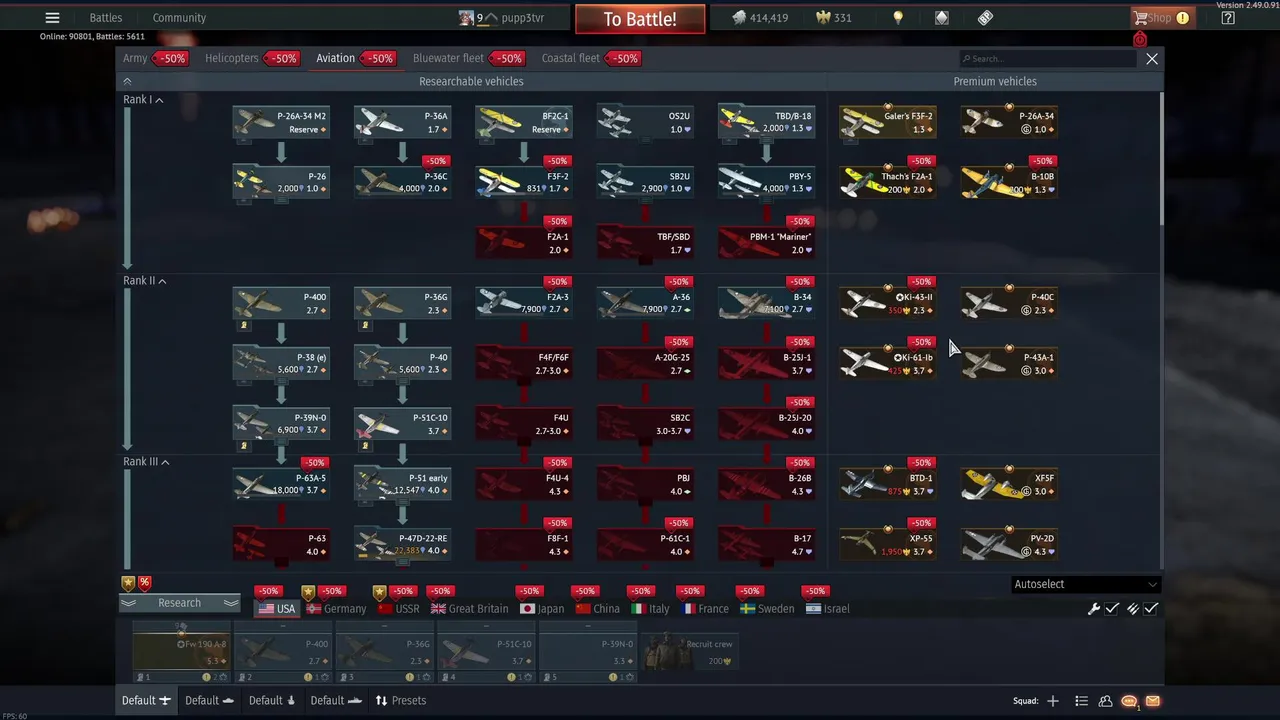Image resolution: width=1280 pixels, height=720 pixels.
Task: Select the Sweden nation tab
Action: [767, 608]
